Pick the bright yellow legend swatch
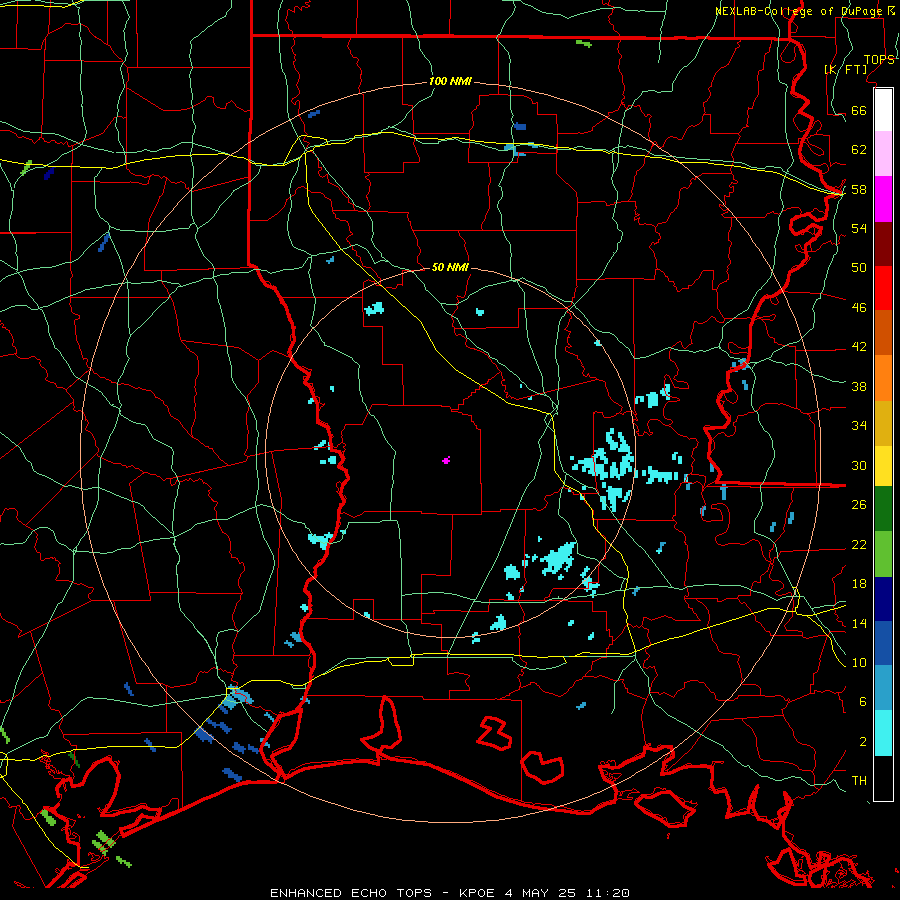The height and width of the screenshot is (900, 900). click(x=883, y=466)
